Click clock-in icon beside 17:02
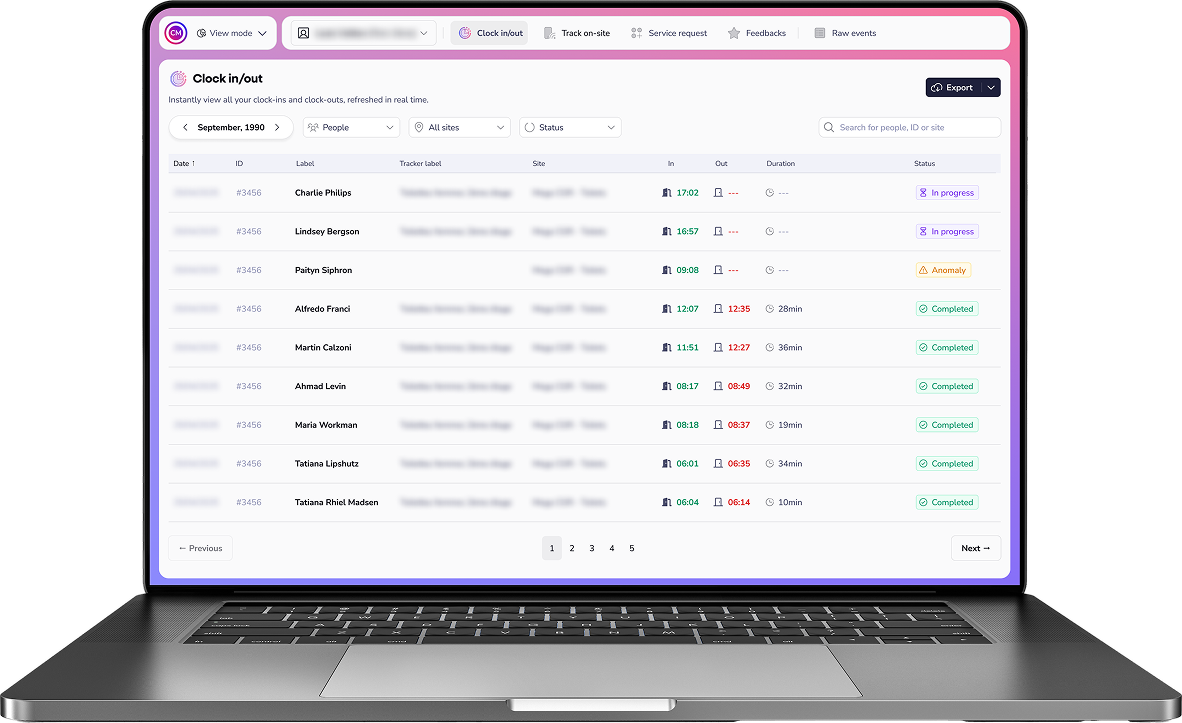The width and height of the screenshot is (1182, 723). click(x=666, y=193)
